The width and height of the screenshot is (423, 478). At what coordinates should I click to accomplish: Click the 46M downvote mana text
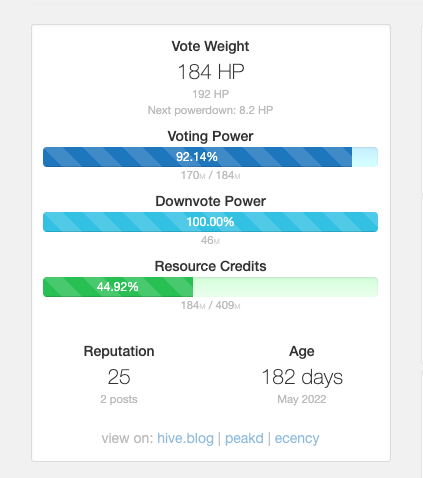click(x=210, y=240)
